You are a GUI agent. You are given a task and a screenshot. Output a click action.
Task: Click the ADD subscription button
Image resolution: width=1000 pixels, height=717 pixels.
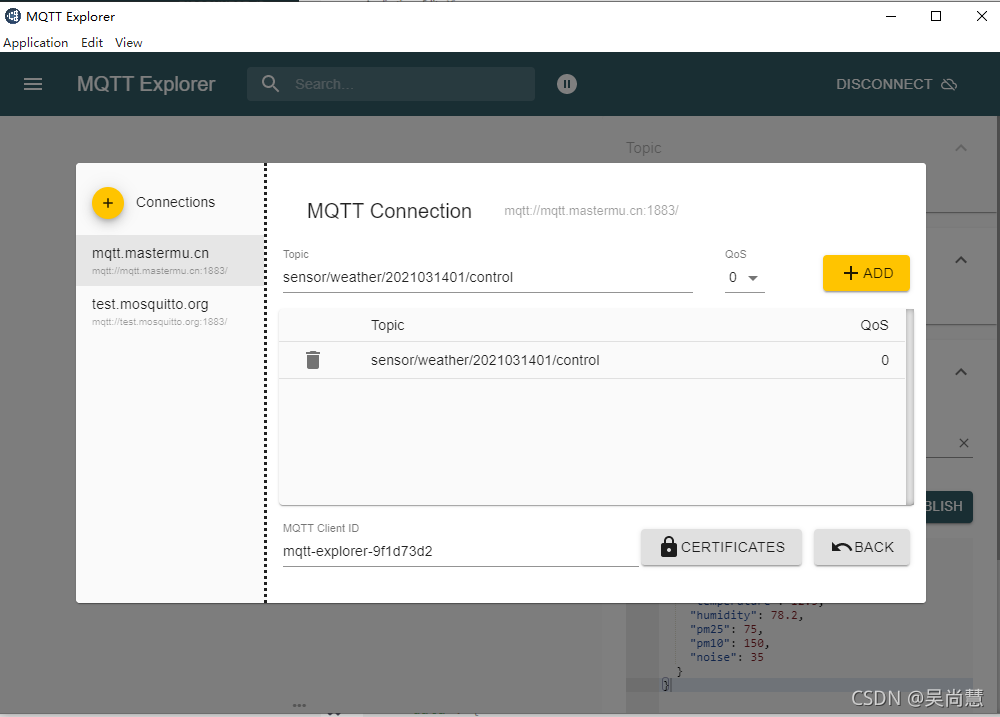tap(866, 273)
